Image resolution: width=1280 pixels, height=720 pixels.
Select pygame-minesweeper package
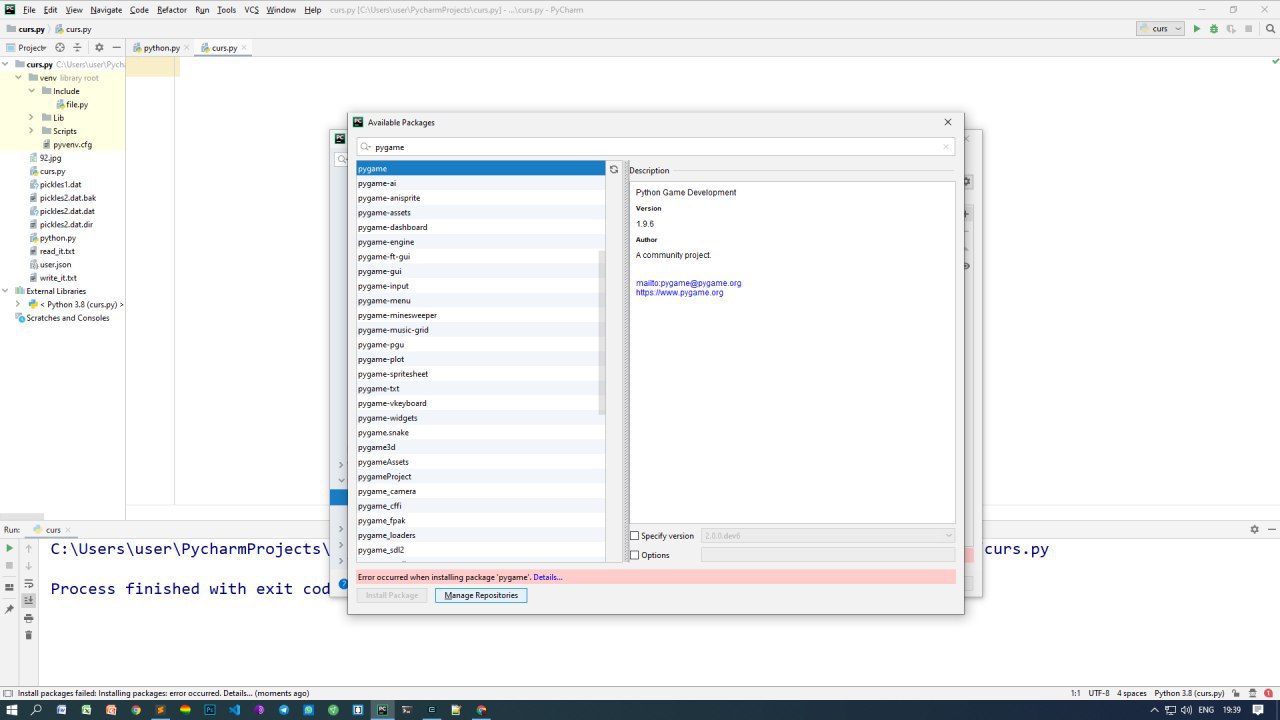(481, 315)
